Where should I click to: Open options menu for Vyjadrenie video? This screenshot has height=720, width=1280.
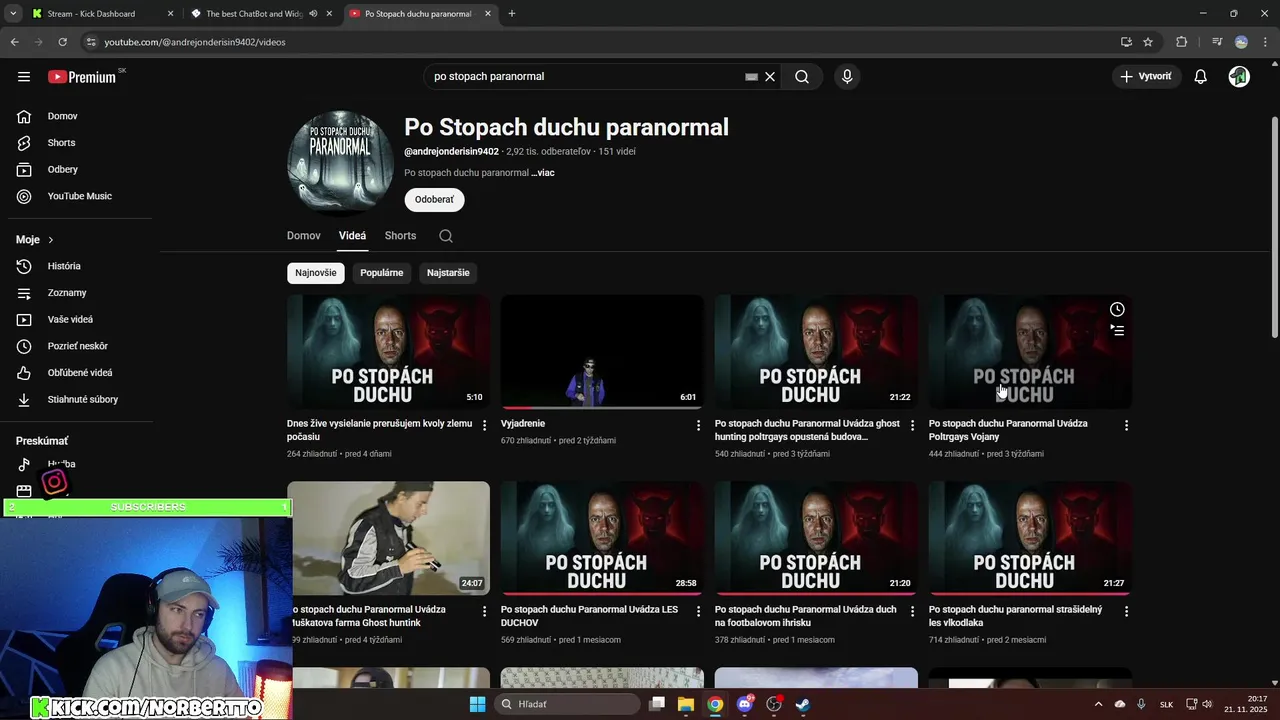click(699, 425)
